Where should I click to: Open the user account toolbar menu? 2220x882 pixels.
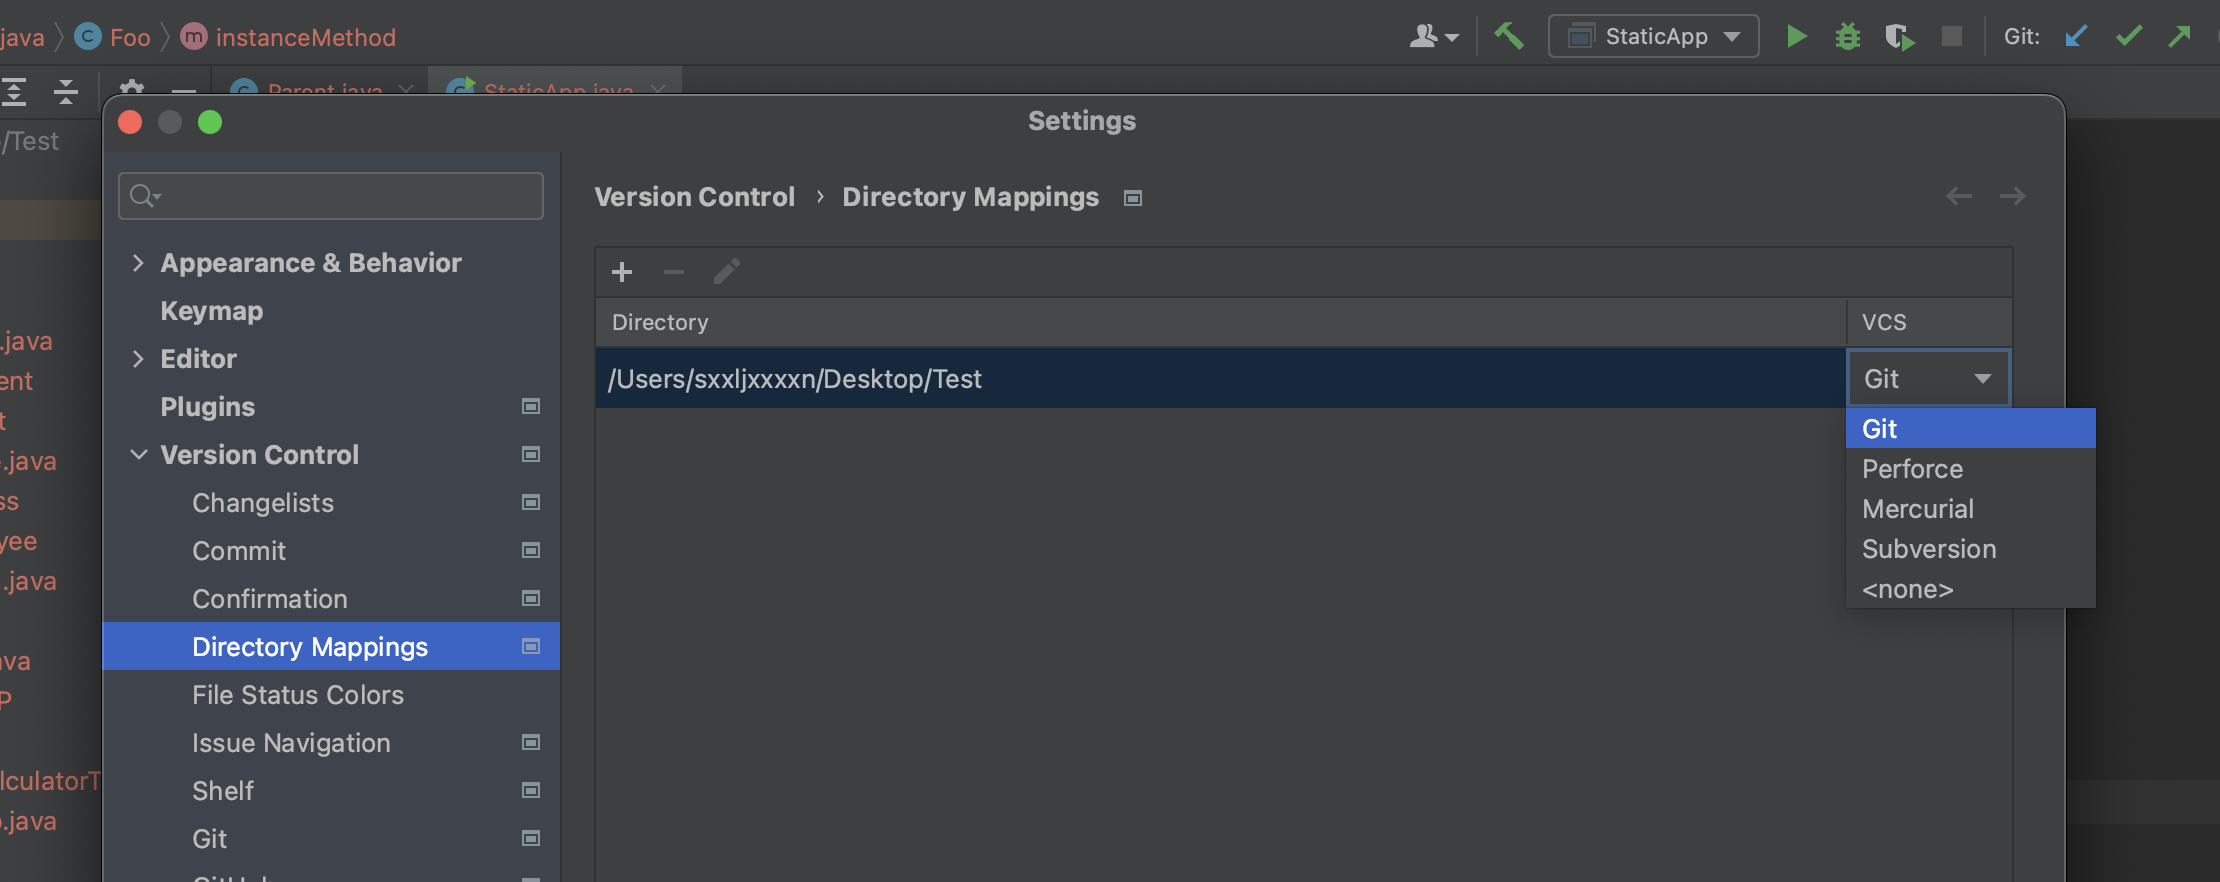point(1434,37)
